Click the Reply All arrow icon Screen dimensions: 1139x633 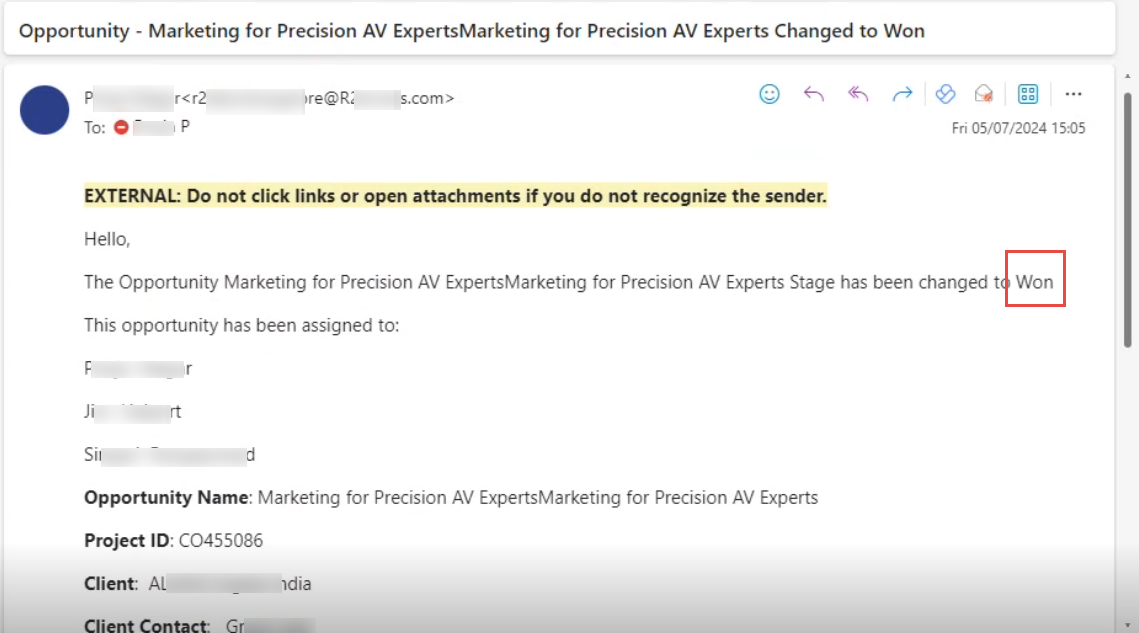tap(858, 94)
